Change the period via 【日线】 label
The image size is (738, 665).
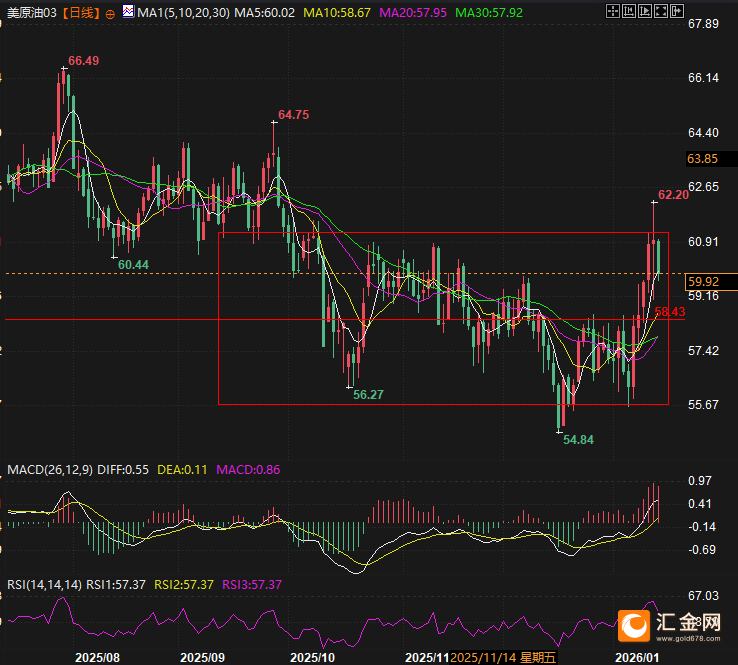[81, 13]
